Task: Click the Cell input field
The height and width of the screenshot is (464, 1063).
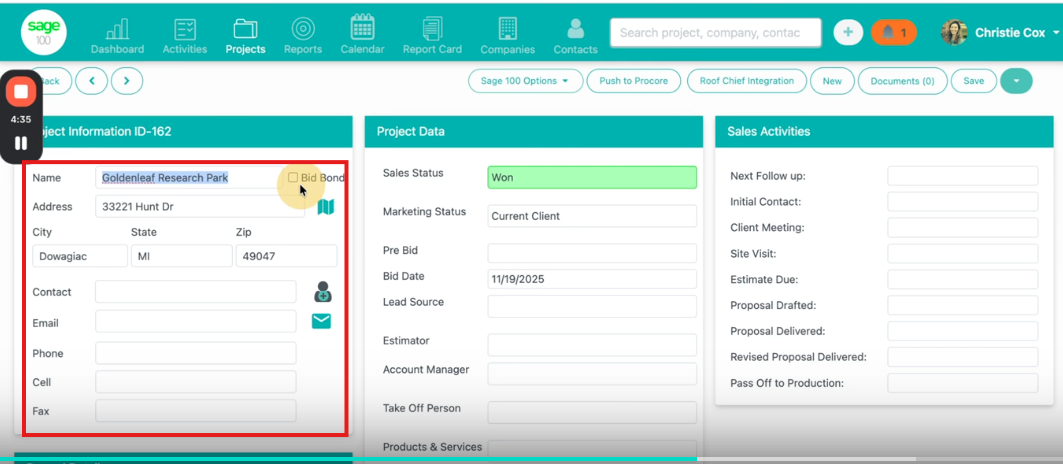Action: 196,382
